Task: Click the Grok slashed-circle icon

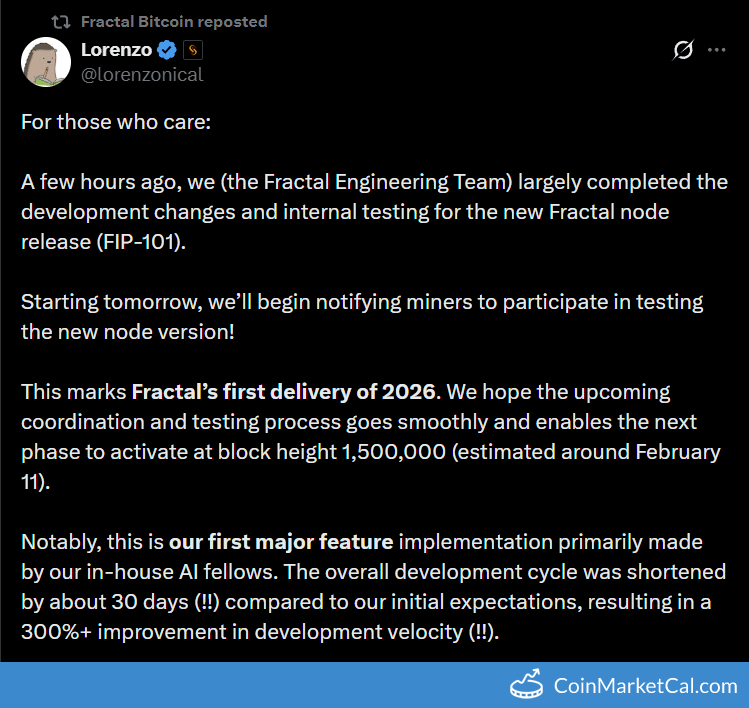Action: click(684, 50)
